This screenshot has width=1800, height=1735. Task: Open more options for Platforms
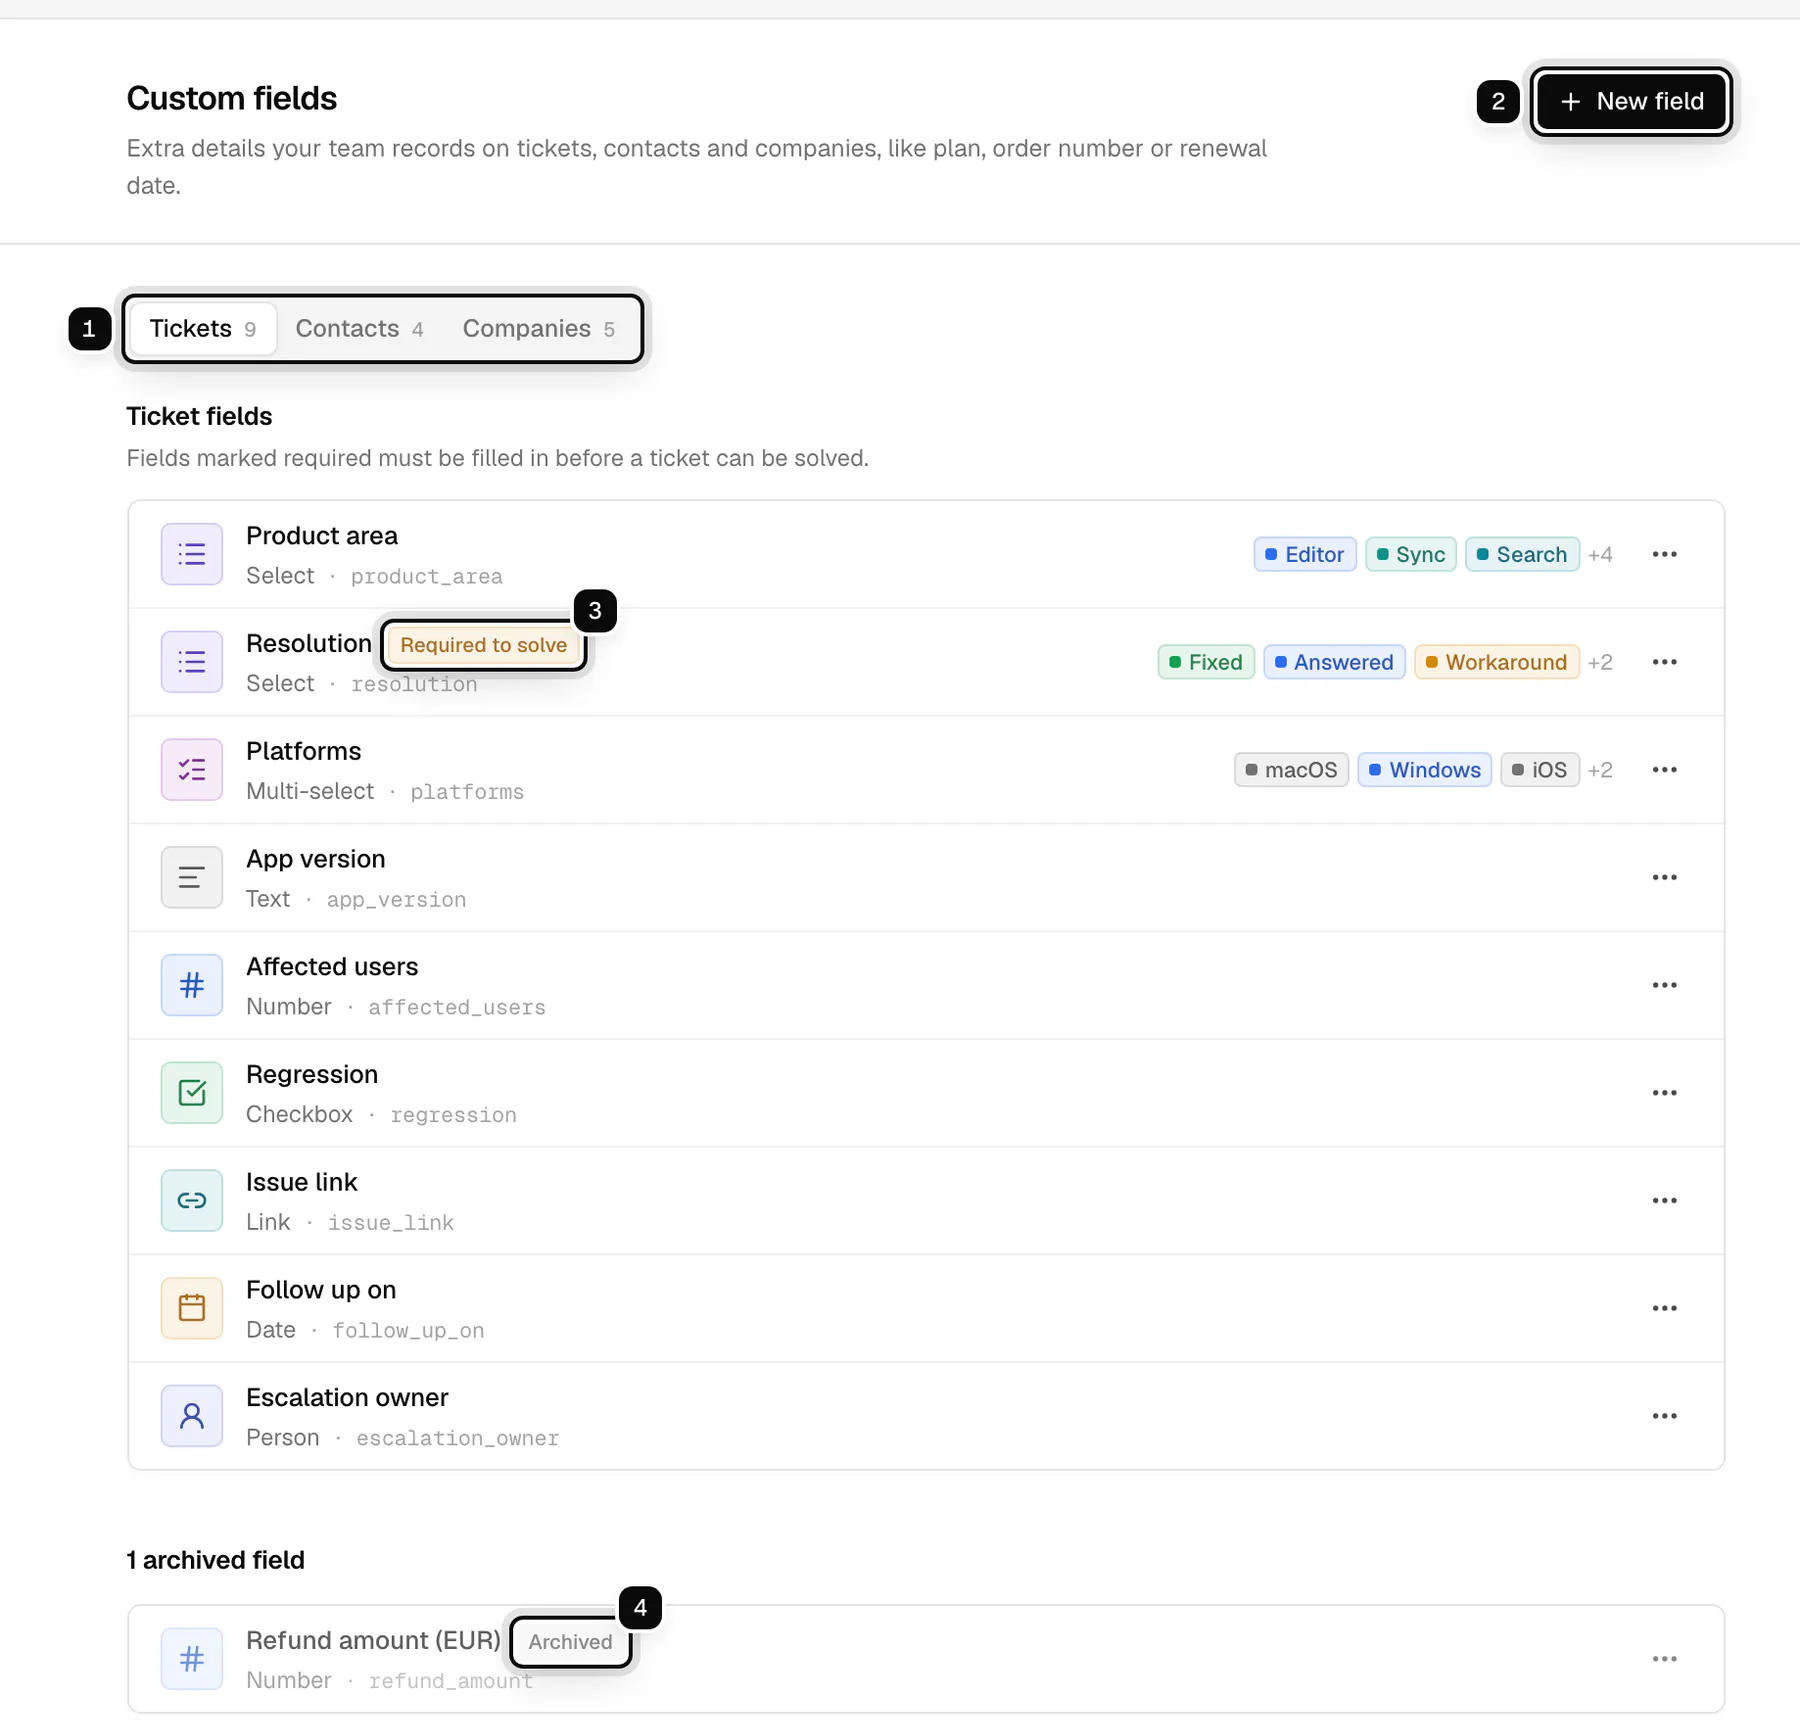coord(1665,770)
